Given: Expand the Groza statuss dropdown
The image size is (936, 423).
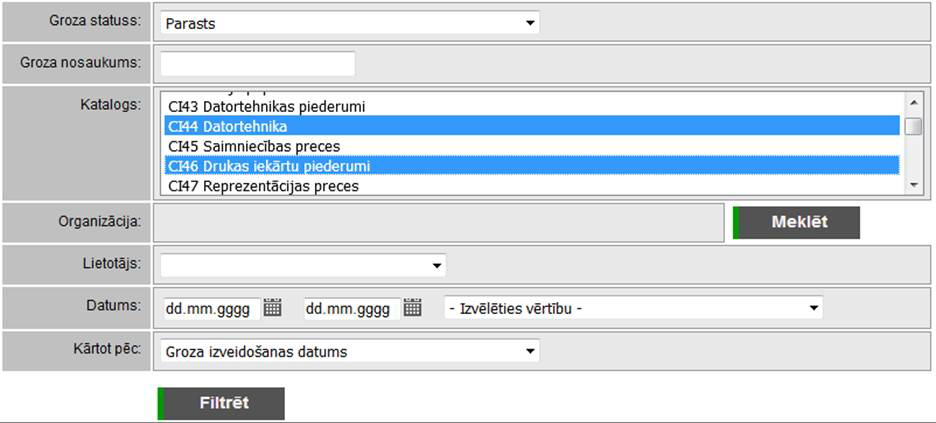Looking at the screenshot, I should 530,22.
